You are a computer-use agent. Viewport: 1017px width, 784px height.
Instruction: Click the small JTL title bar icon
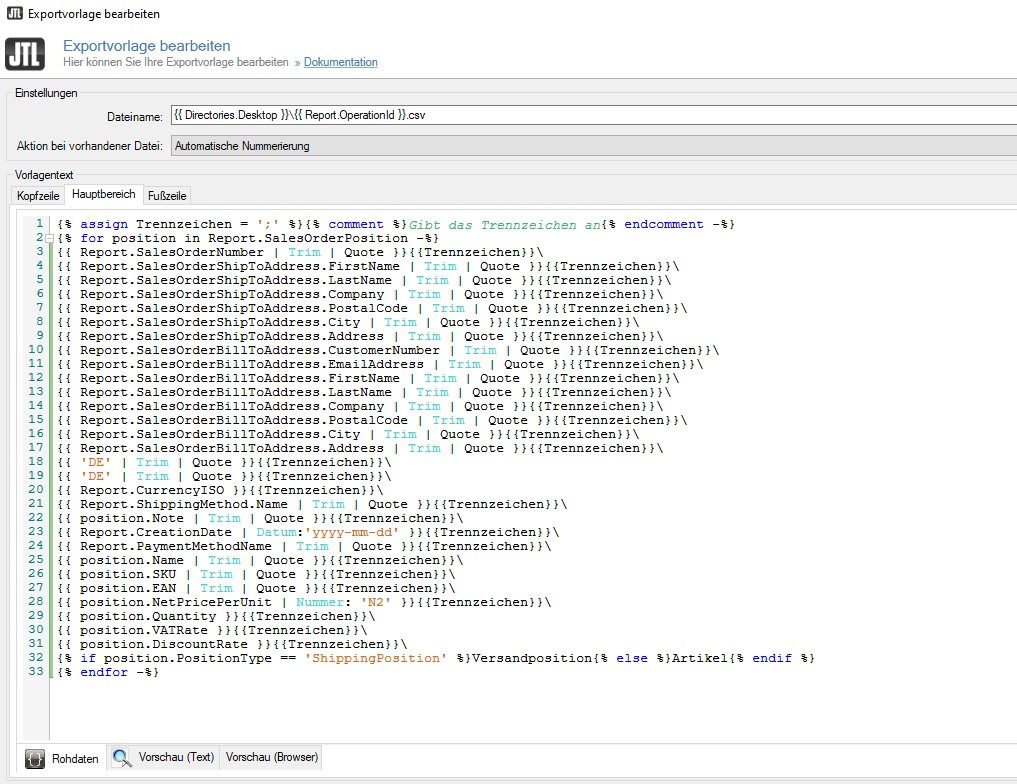tap(14, 14)
